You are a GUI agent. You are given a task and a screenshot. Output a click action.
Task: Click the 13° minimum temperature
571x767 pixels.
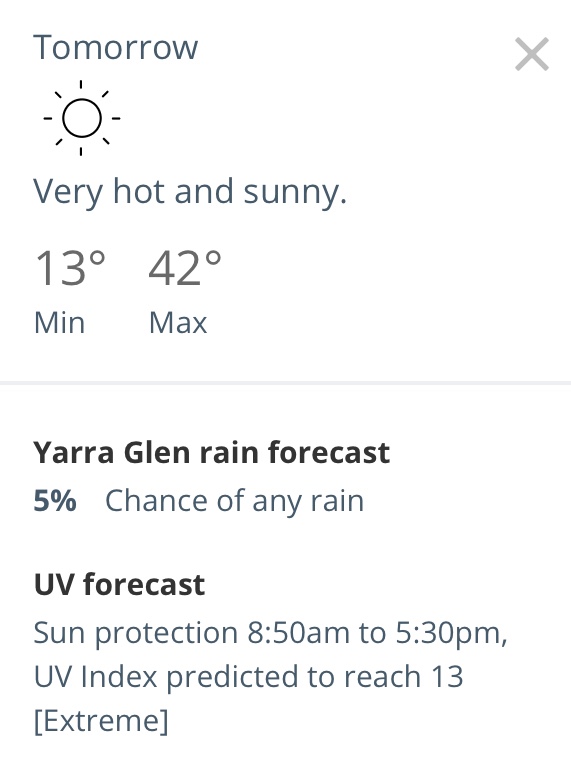[70, 268]
